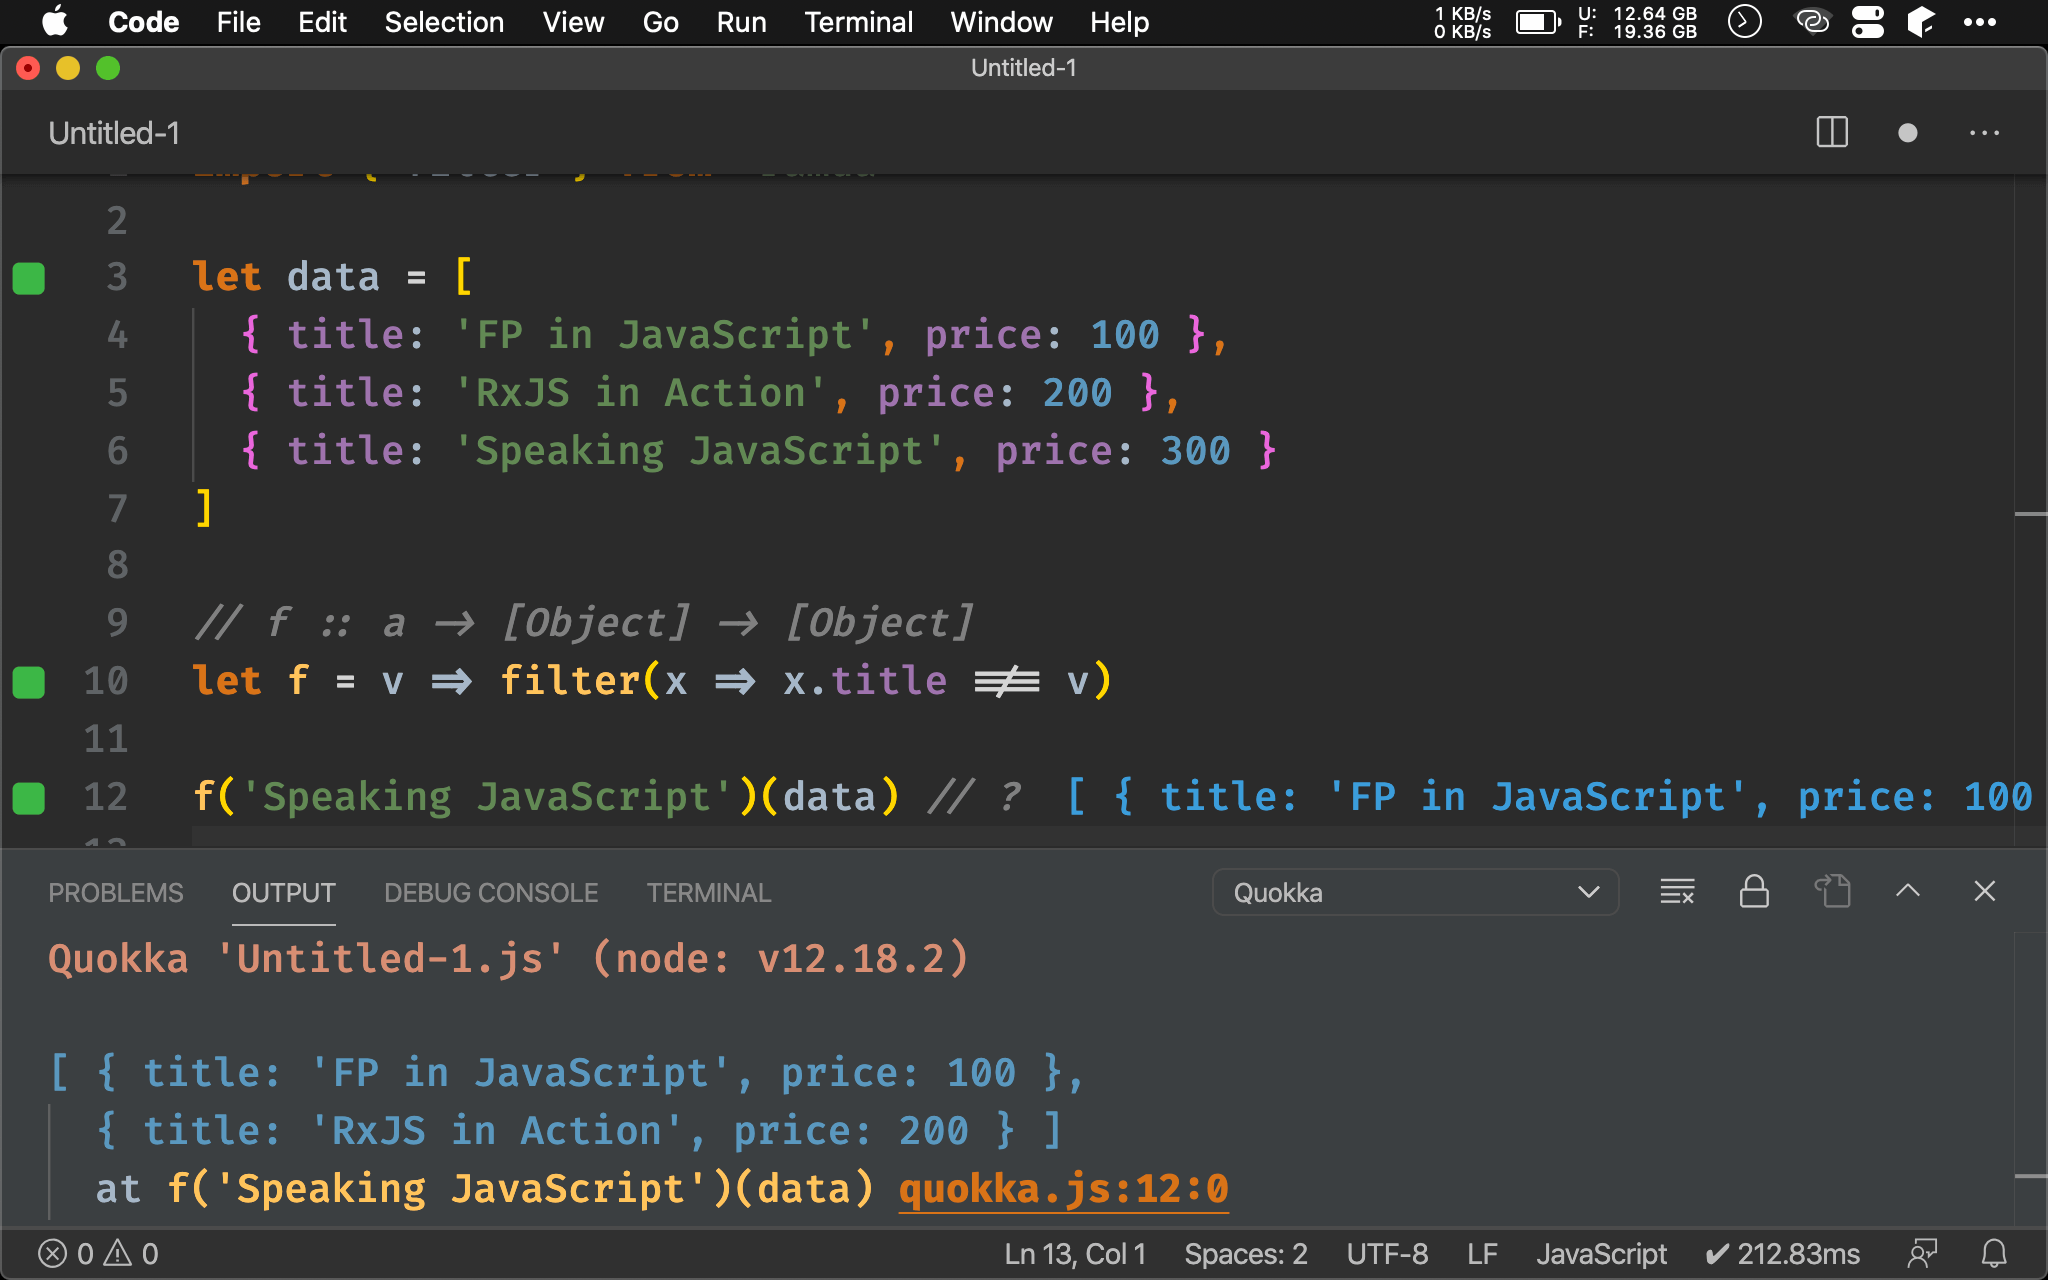Click the unsaved dot indicator on Untitled-1
The image size is (2048, 1280).
pyautogui.click(x=1908, y=133)
